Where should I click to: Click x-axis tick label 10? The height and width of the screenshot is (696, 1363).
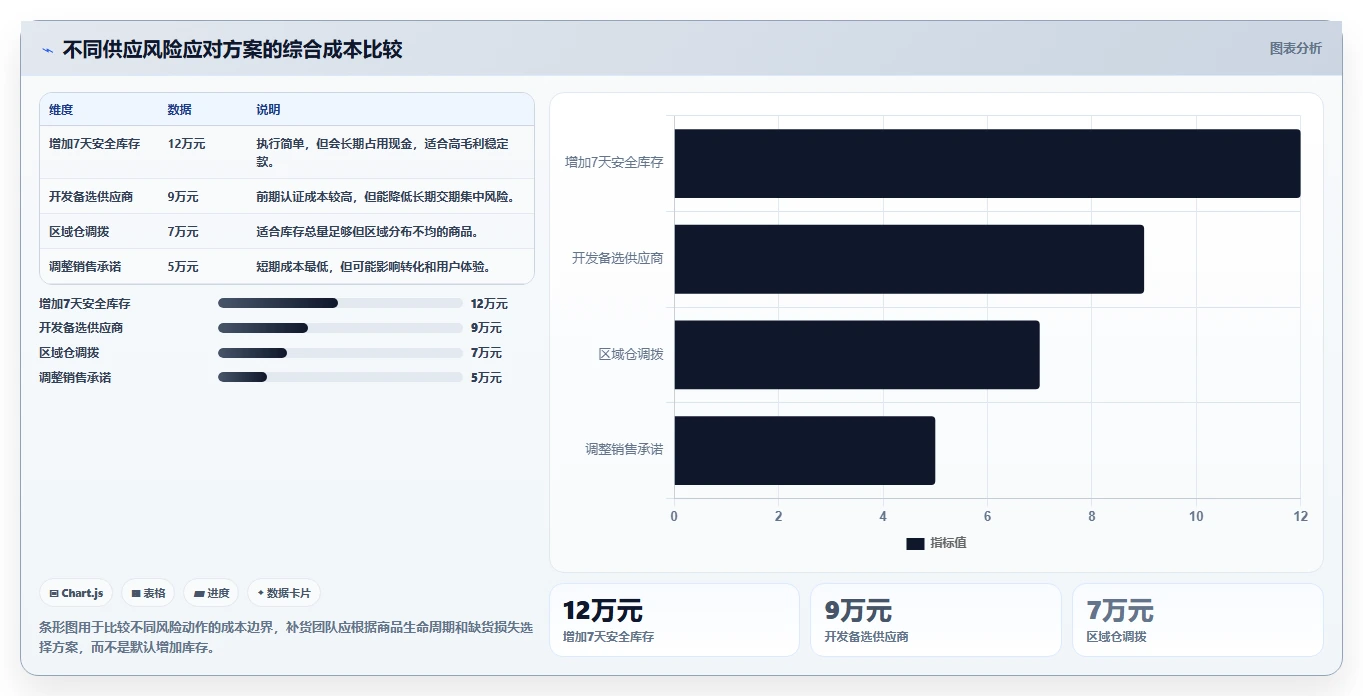[1196, 516]
